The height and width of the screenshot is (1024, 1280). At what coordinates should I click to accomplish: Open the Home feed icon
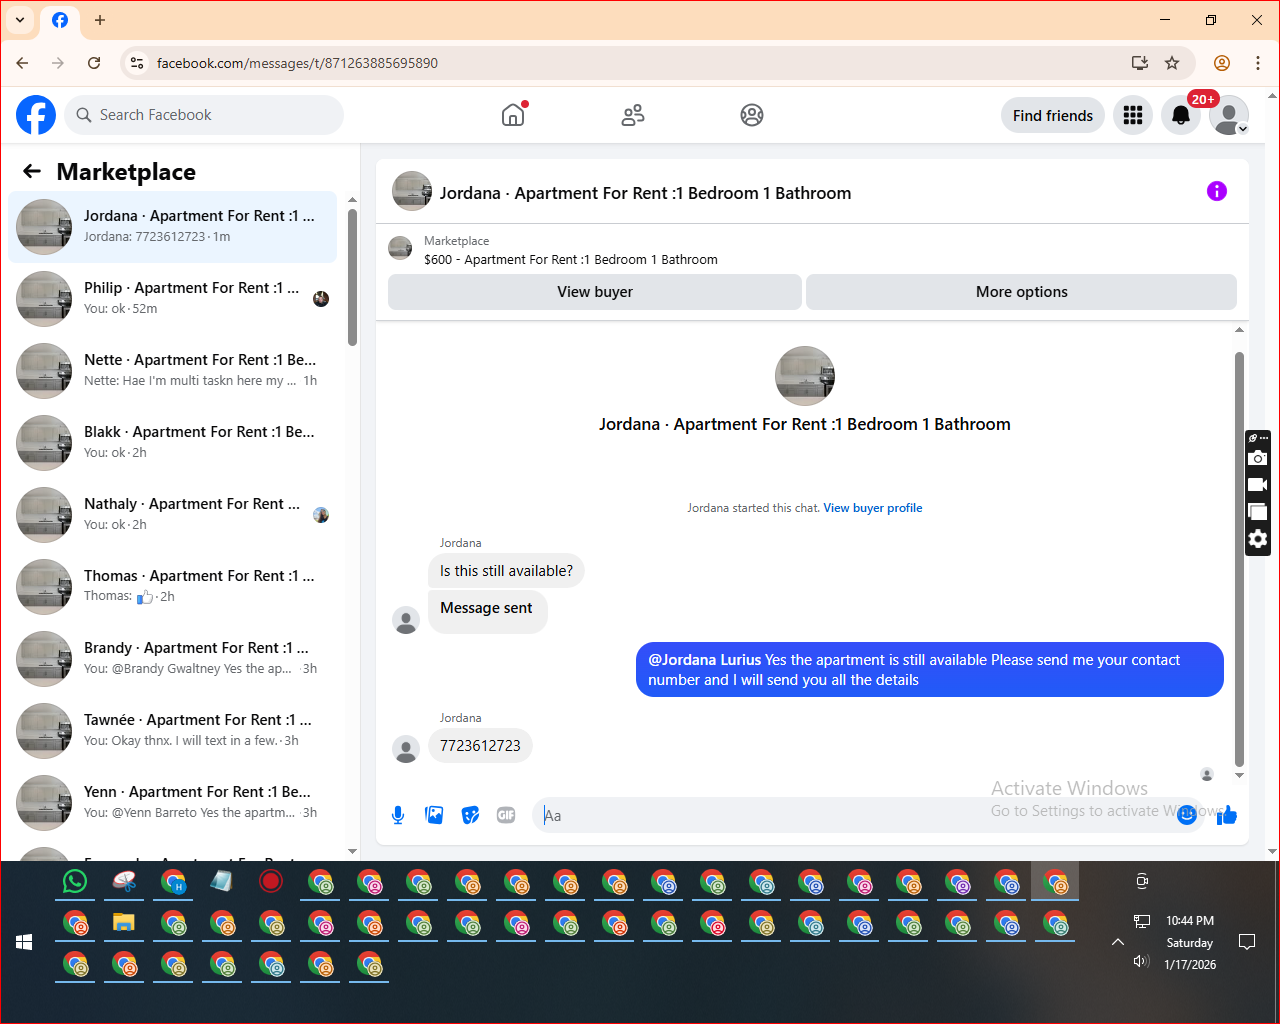513,115
